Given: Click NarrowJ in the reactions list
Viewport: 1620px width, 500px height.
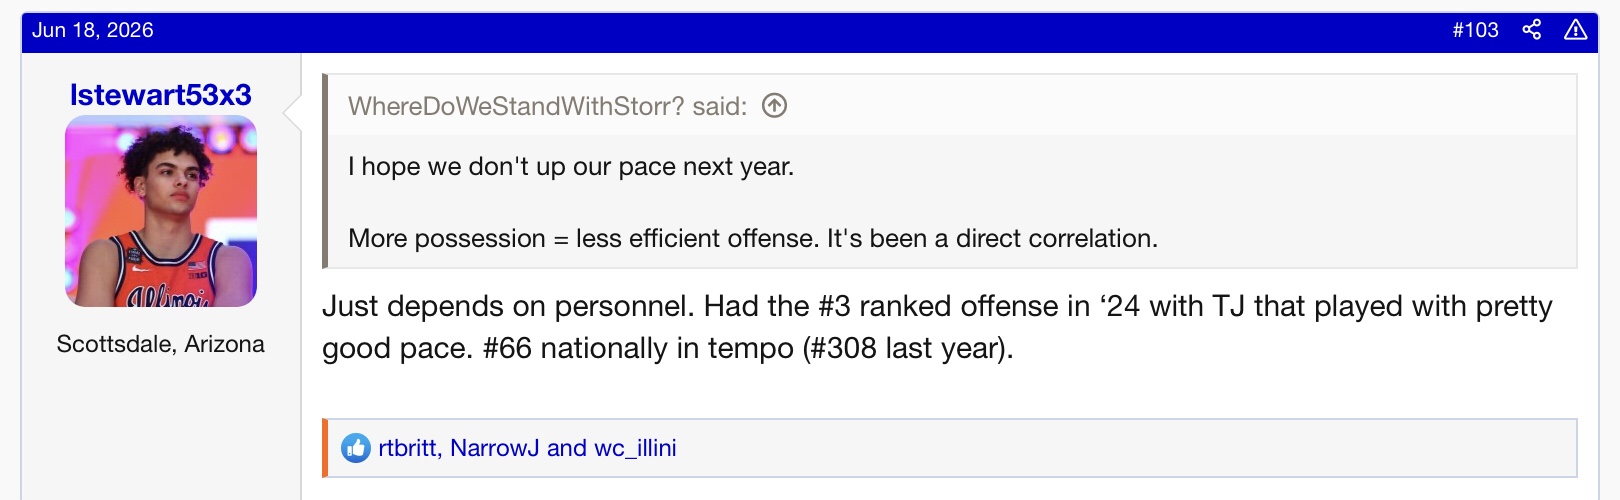Looking at the screenshot, I should click(495, 448).
